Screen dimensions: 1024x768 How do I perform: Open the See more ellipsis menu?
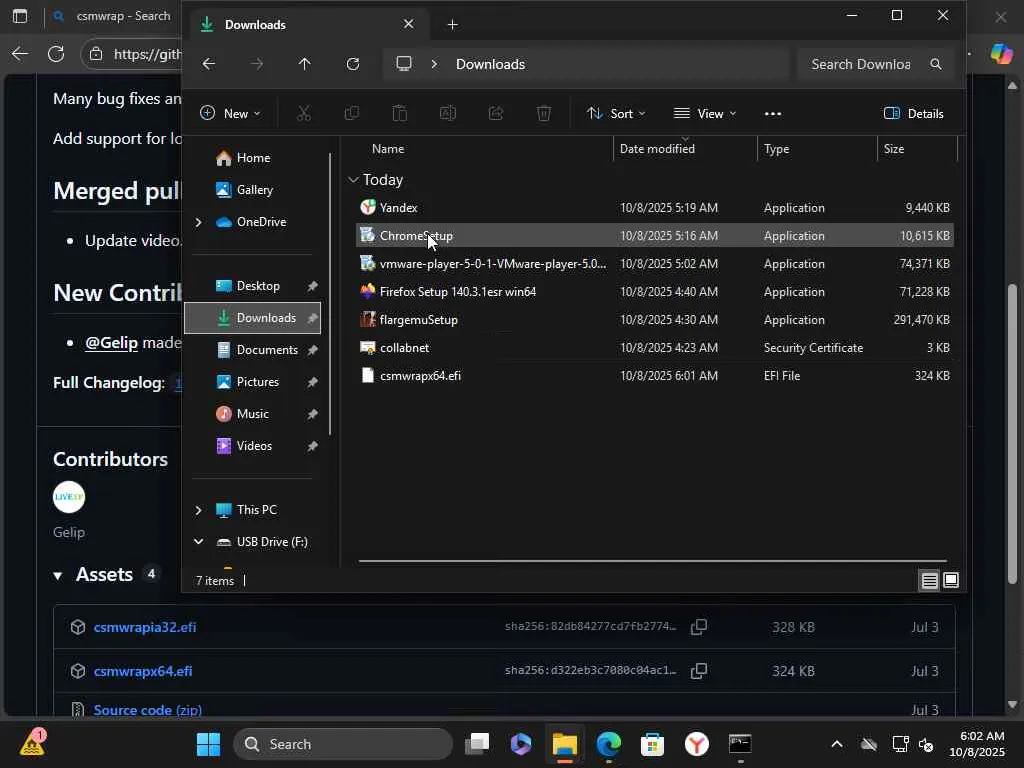pos(773,114)
